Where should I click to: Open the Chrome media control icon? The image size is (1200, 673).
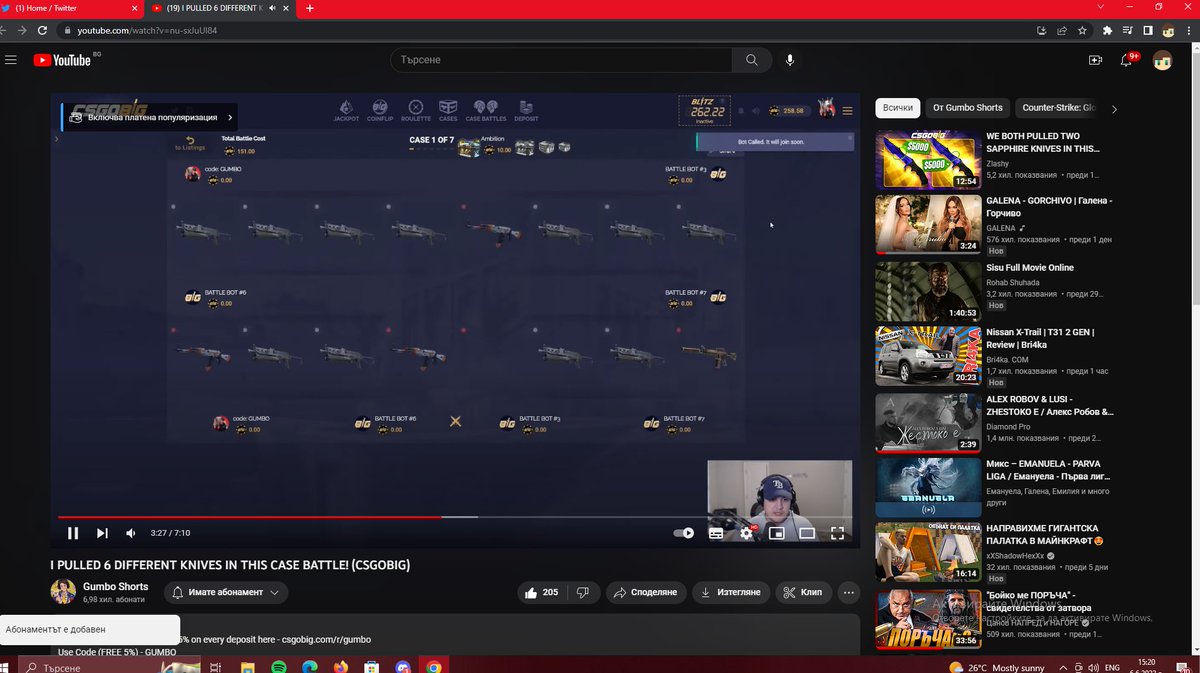pyautogui.click(x=1127, y=30)
